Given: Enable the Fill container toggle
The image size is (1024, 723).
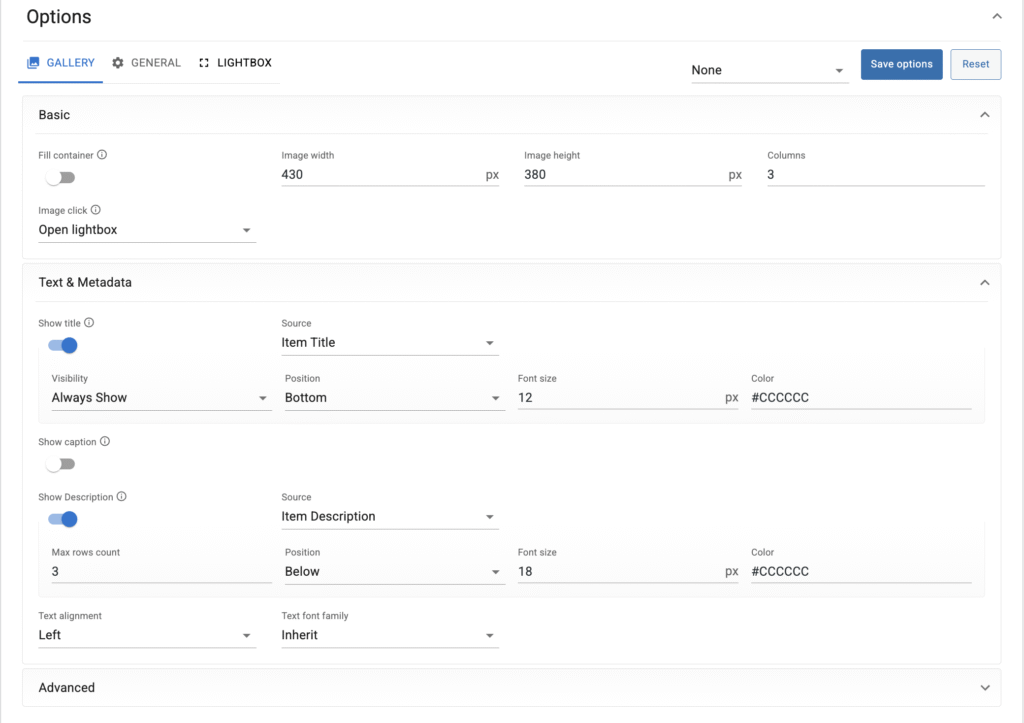Looking at the screenshot, I should 61,178.
